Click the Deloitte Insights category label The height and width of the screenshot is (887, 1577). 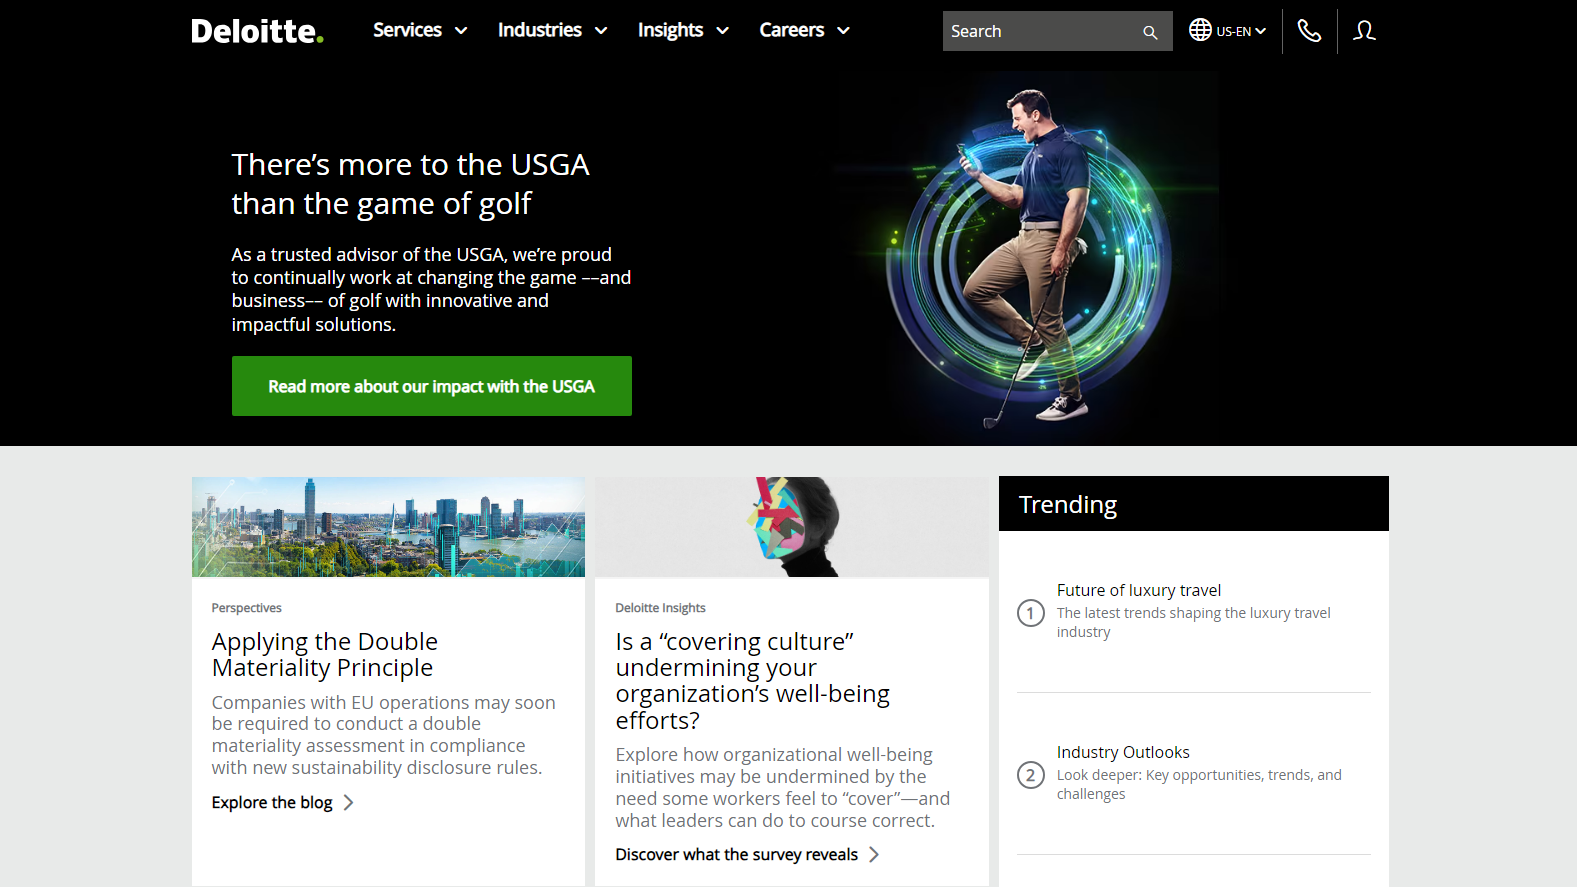coord(660,608)
